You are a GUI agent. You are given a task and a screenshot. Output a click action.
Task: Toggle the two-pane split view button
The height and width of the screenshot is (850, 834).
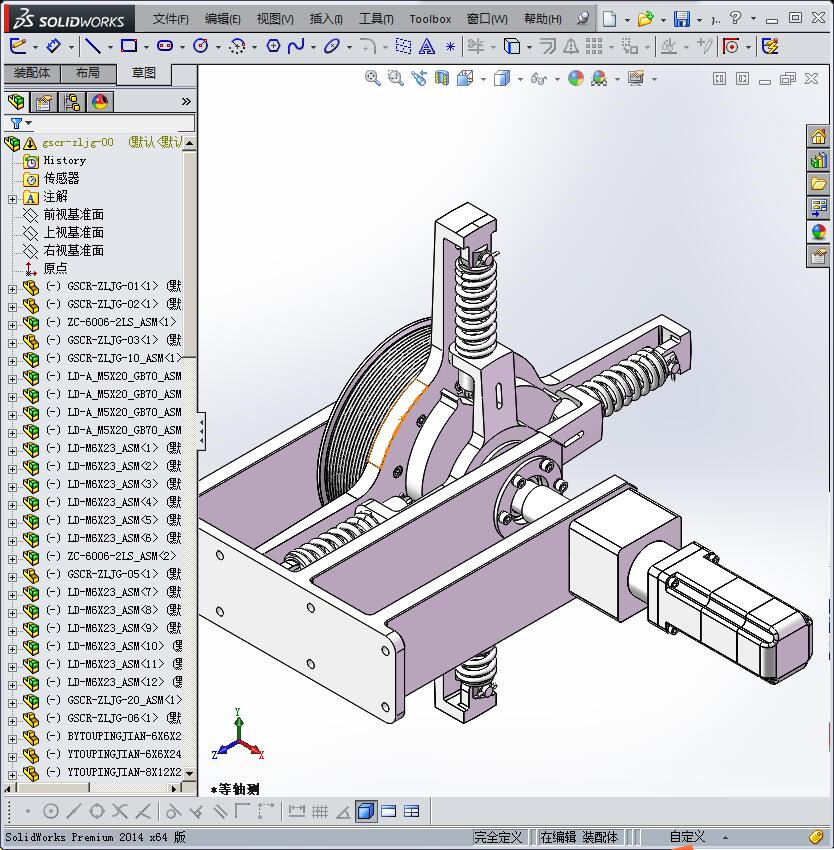tap(389, 812)
